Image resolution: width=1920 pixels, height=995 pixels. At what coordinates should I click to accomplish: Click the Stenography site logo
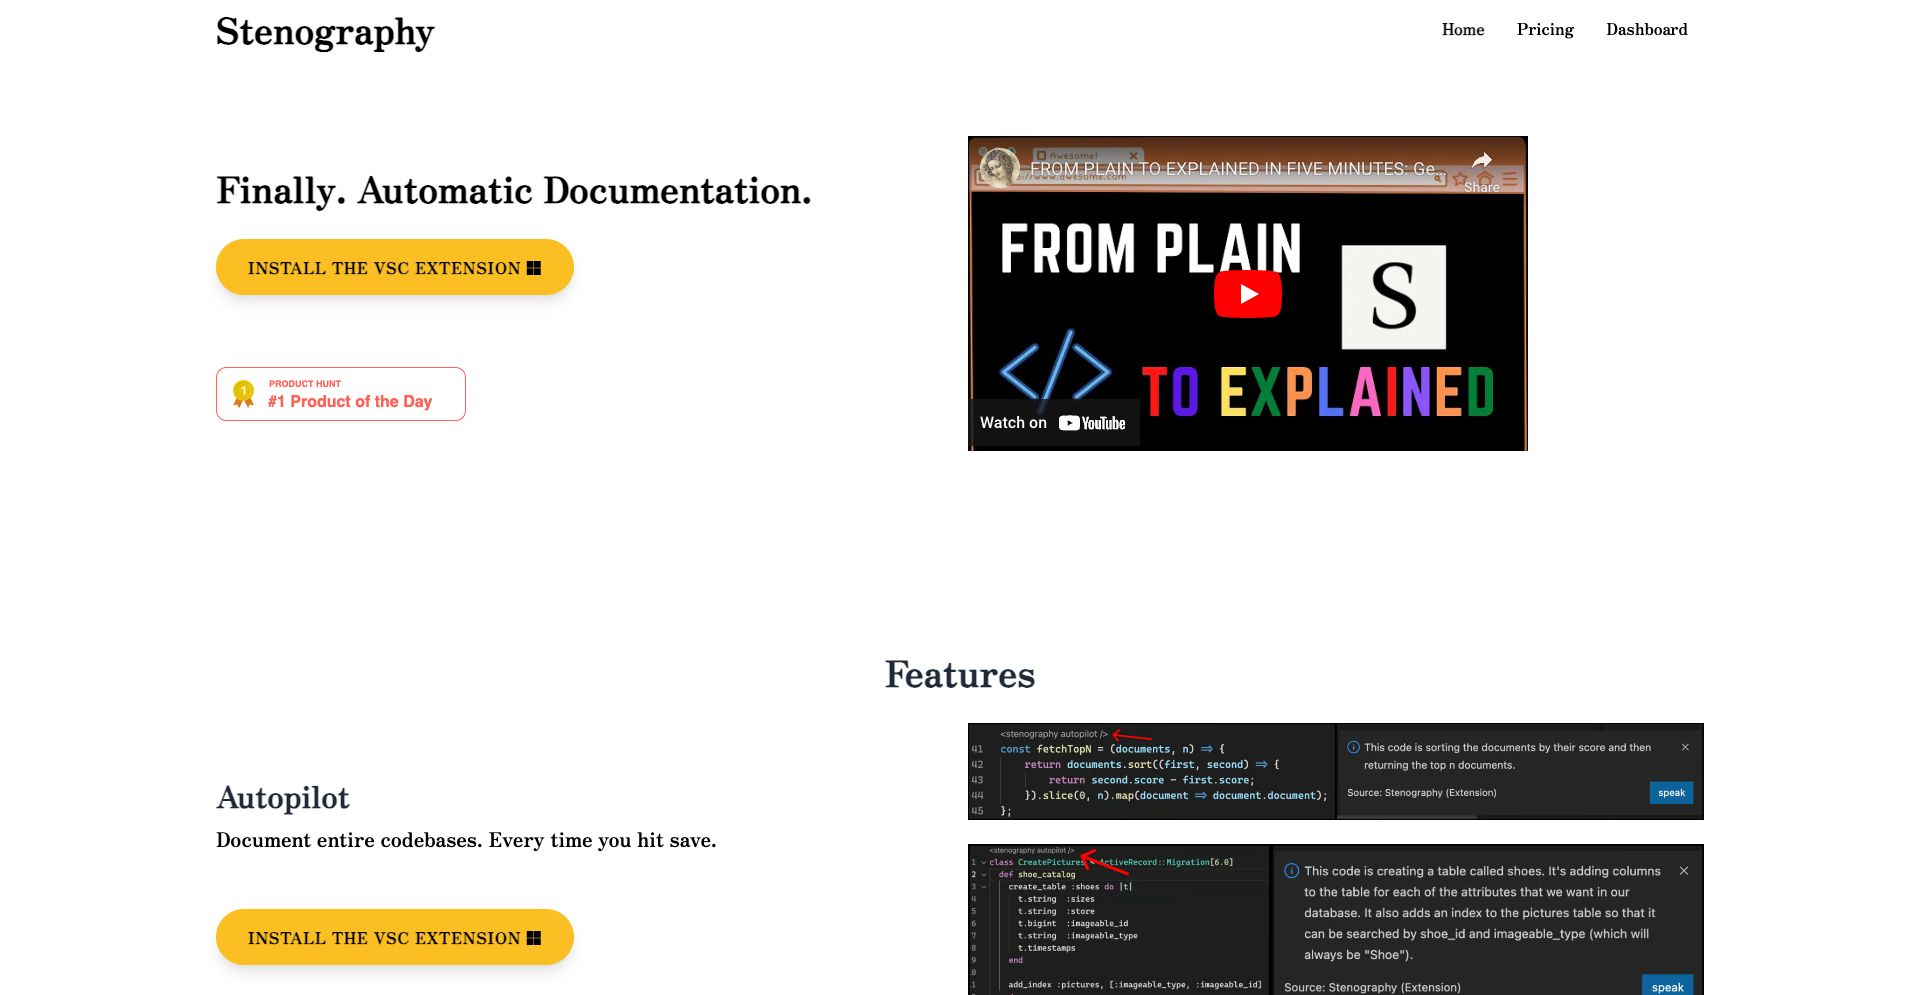[x=325, y=32]
